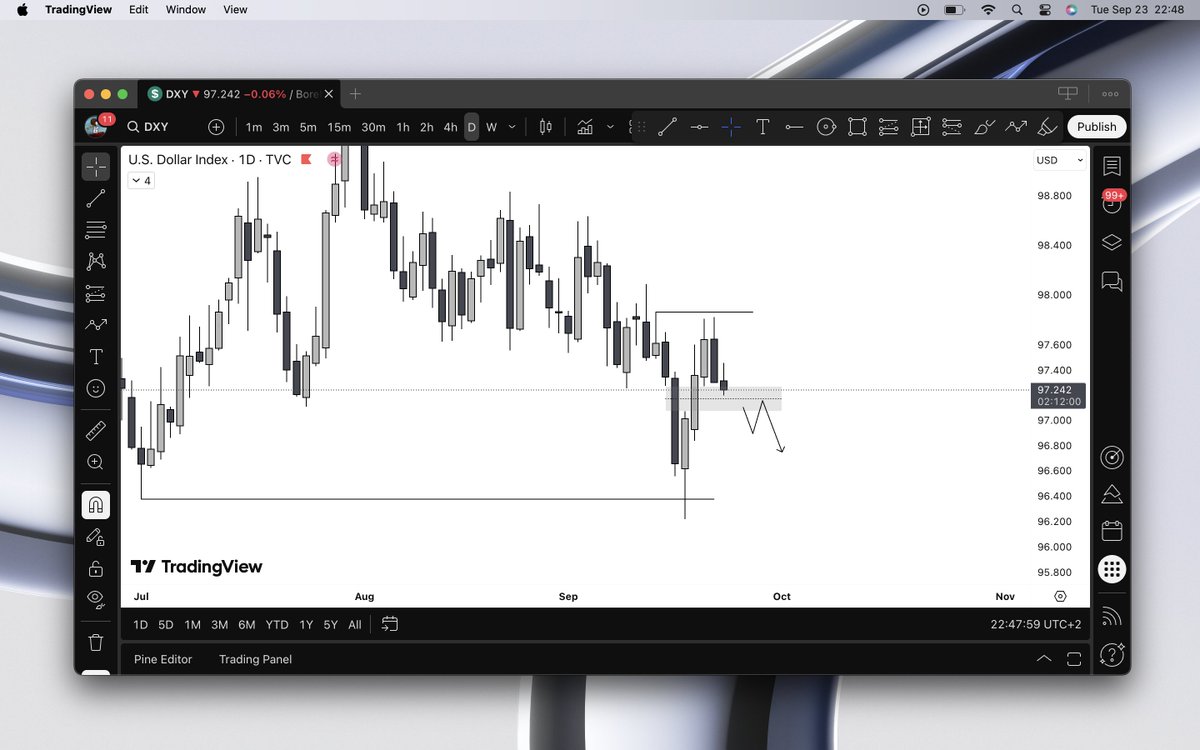Open the USD currency dropdown
Screen dimensions: 1200x750
(x=1060, y=160)
